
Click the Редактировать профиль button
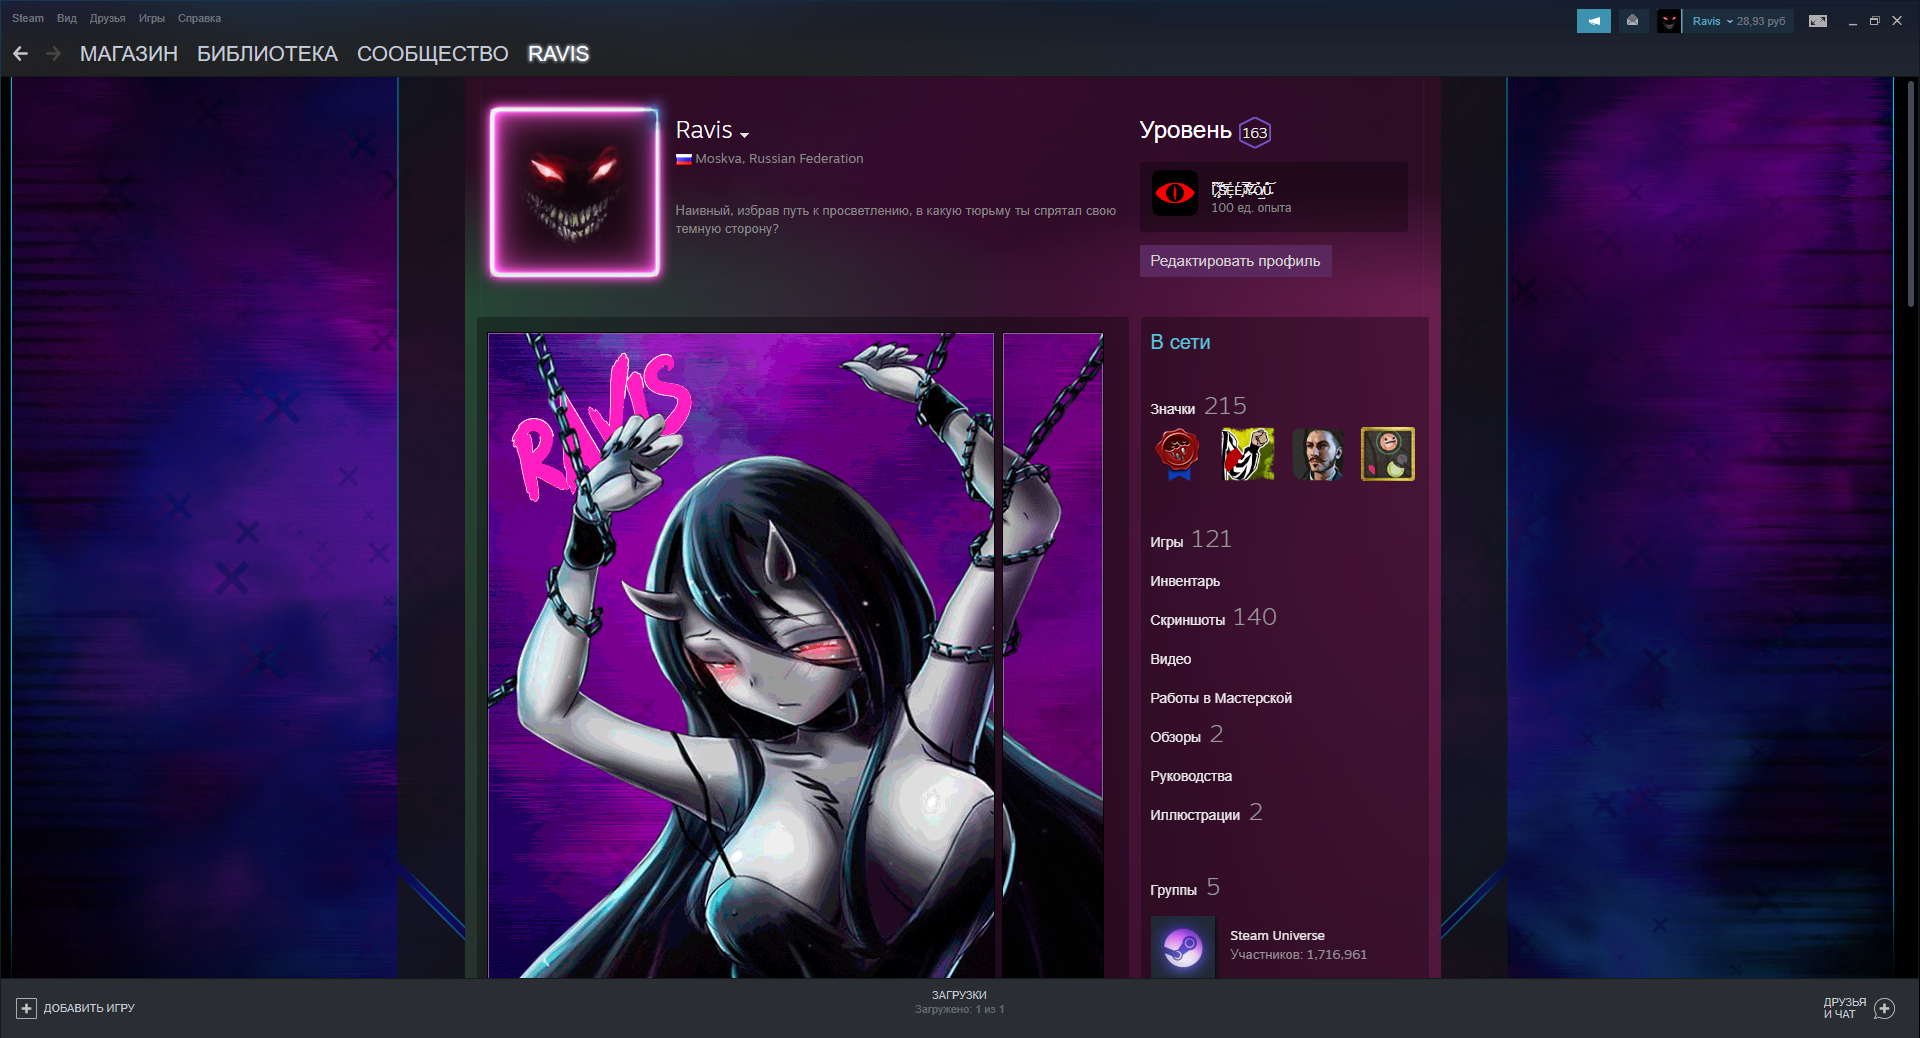[1235, 261]
